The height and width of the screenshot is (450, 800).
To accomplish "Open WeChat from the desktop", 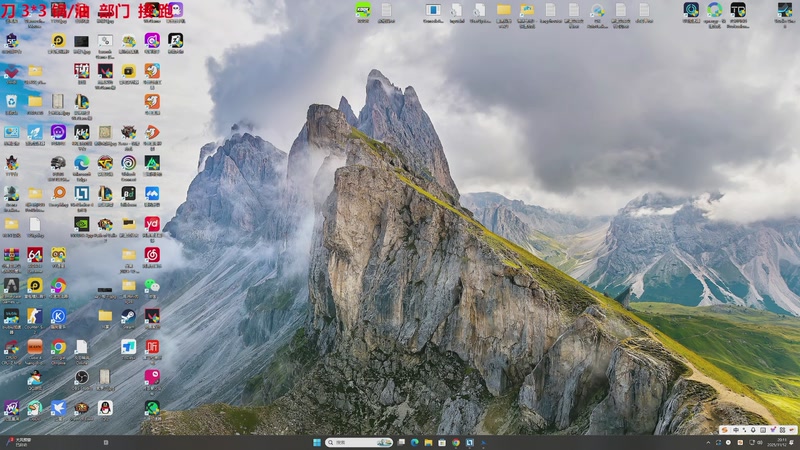I will click(152, 285).
